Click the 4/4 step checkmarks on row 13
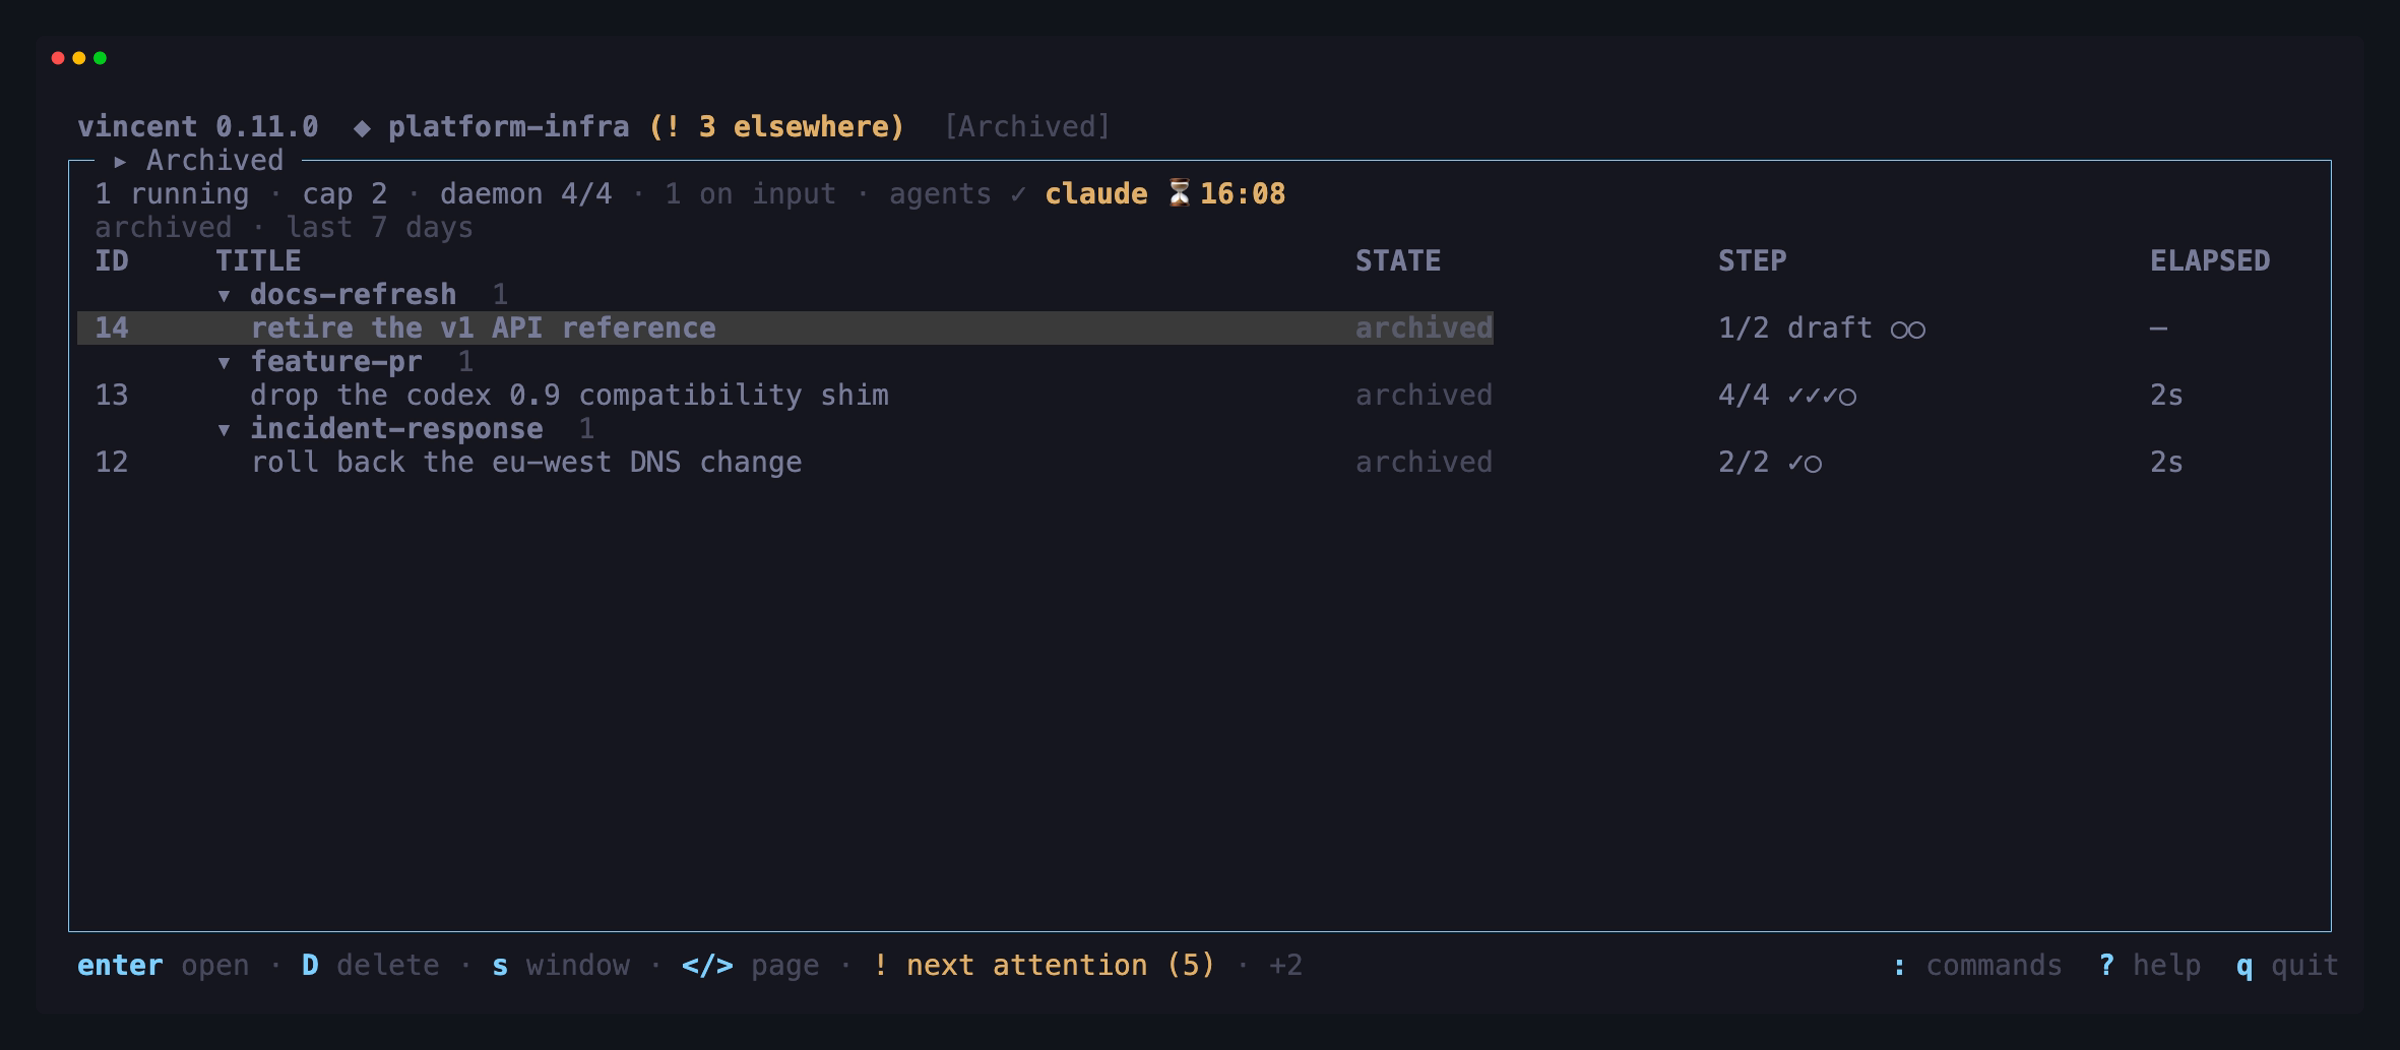2400x1050 pixels. point(1822,396)
